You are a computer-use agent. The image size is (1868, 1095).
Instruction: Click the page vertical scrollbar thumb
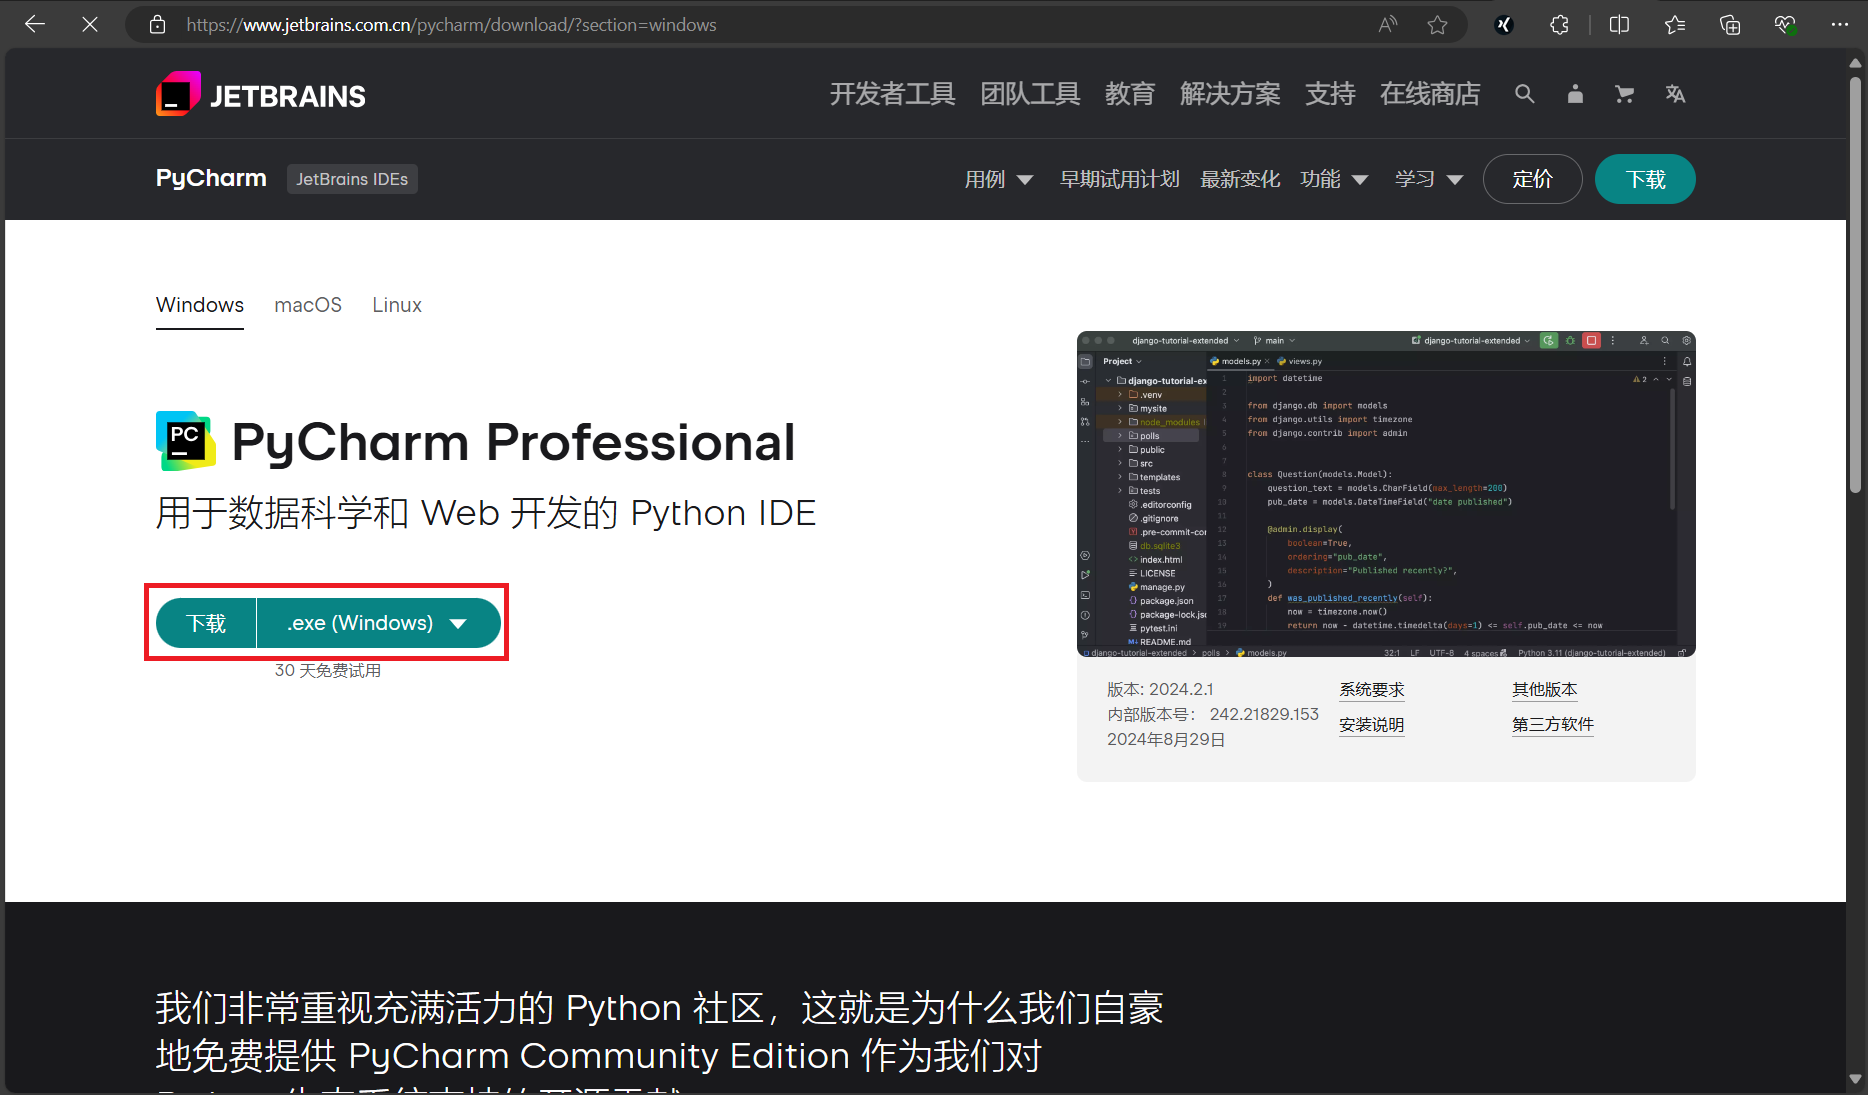(x=1855, y=285)
